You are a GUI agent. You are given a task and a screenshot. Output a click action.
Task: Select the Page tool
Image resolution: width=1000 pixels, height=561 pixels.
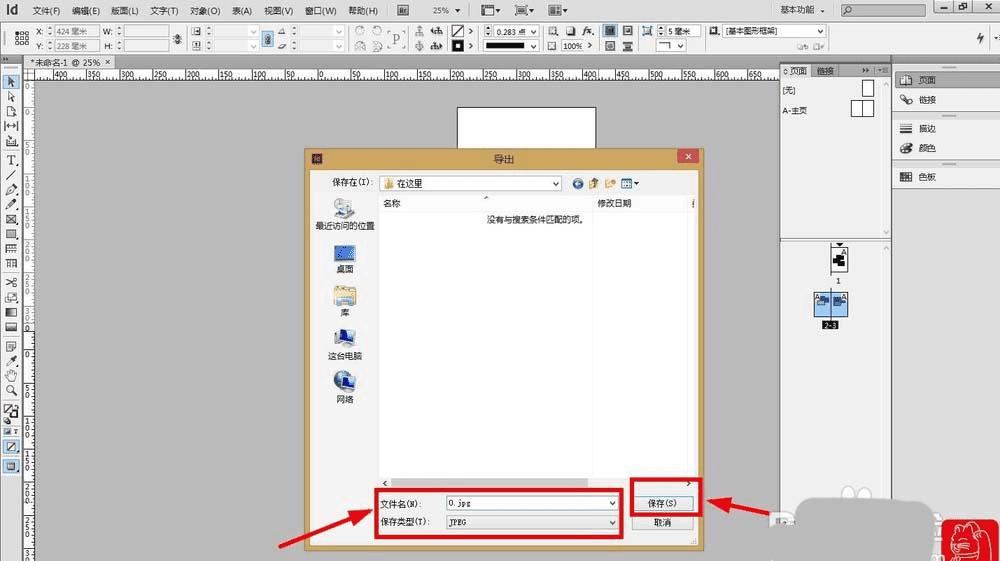pos(11,112)
